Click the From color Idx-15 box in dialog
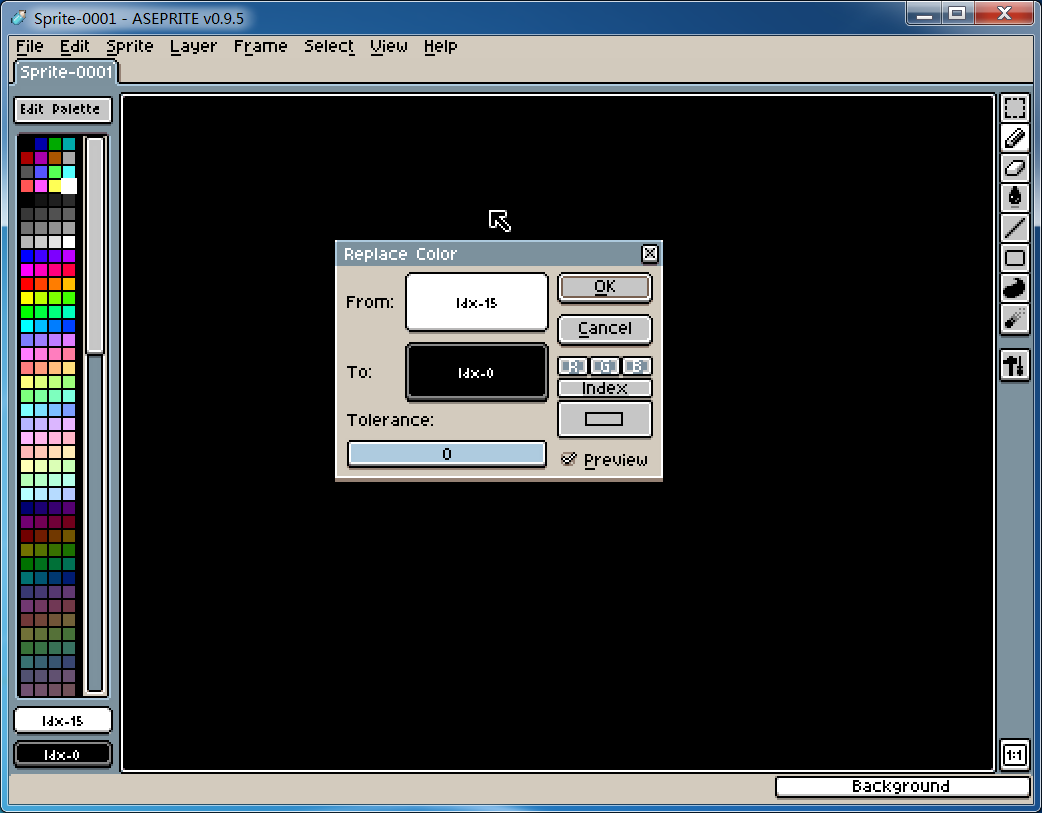This screenshot has width=1042, height=813. [x=477, y=302]
